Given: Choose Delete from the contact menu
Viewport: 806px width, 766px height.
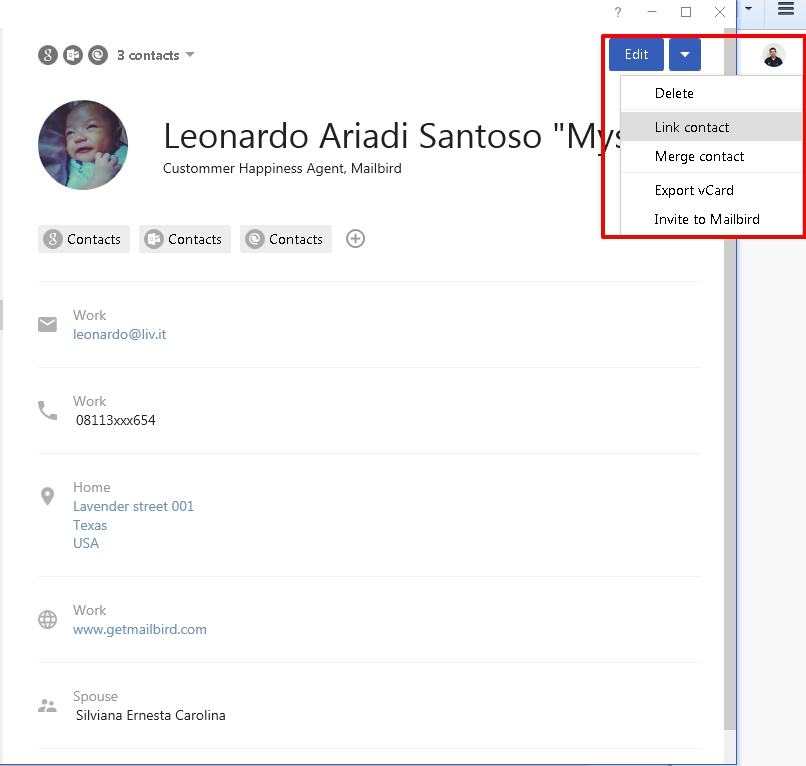Looking at the screenshot, I should pos(711,94).
